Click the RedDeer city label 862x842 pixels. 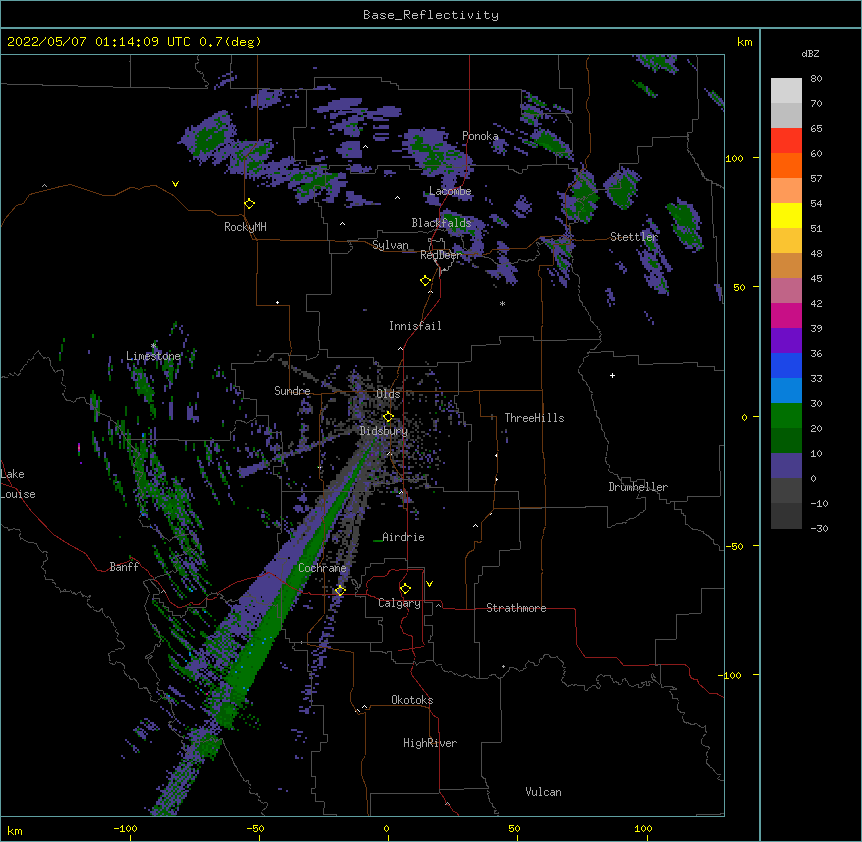coord(440,255)
